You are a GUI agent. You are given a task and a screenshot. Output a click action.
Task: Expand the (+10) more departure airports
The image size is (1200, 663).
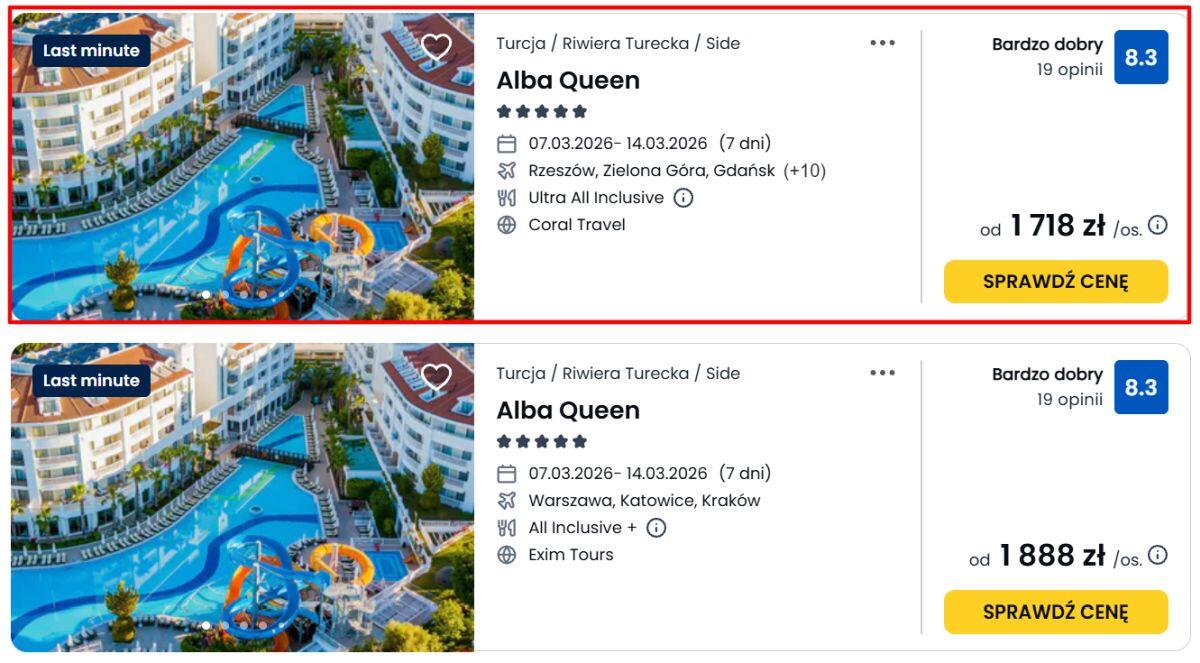coord(804,171)
